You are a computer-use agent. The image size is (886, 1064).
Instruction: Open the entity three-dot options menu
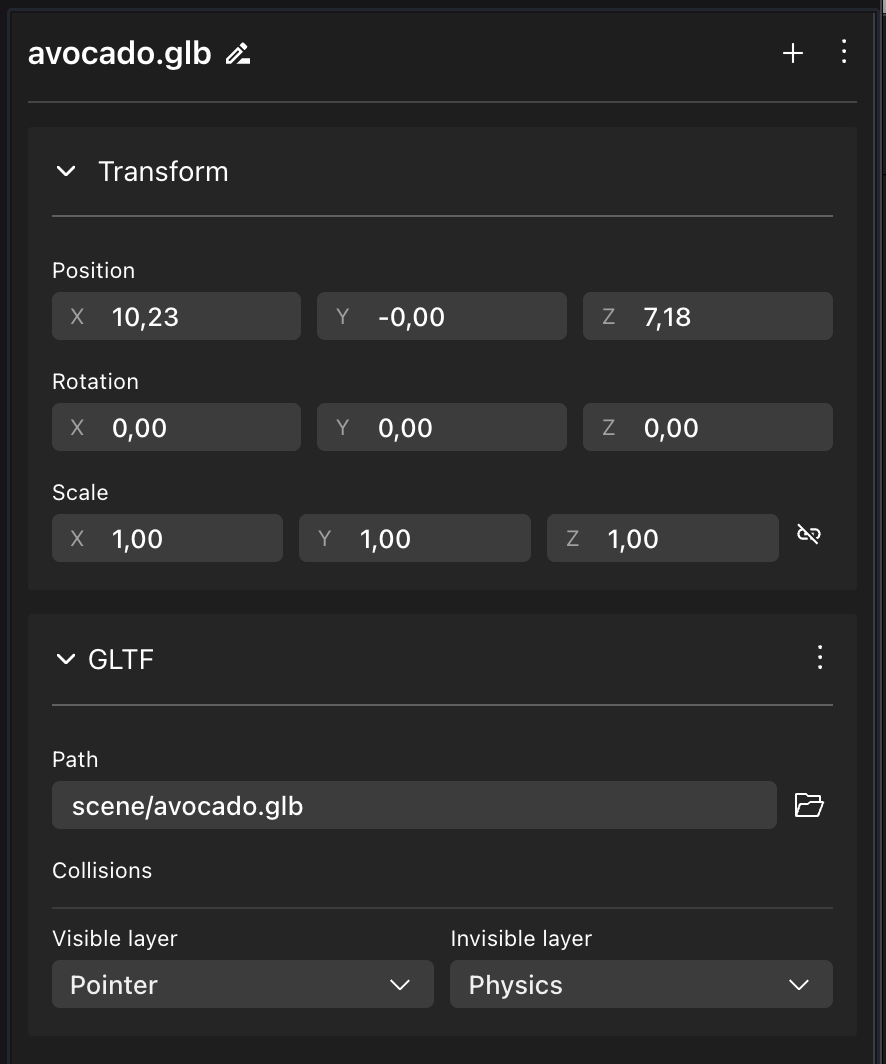pyautogui.click(x=844, y=52)
